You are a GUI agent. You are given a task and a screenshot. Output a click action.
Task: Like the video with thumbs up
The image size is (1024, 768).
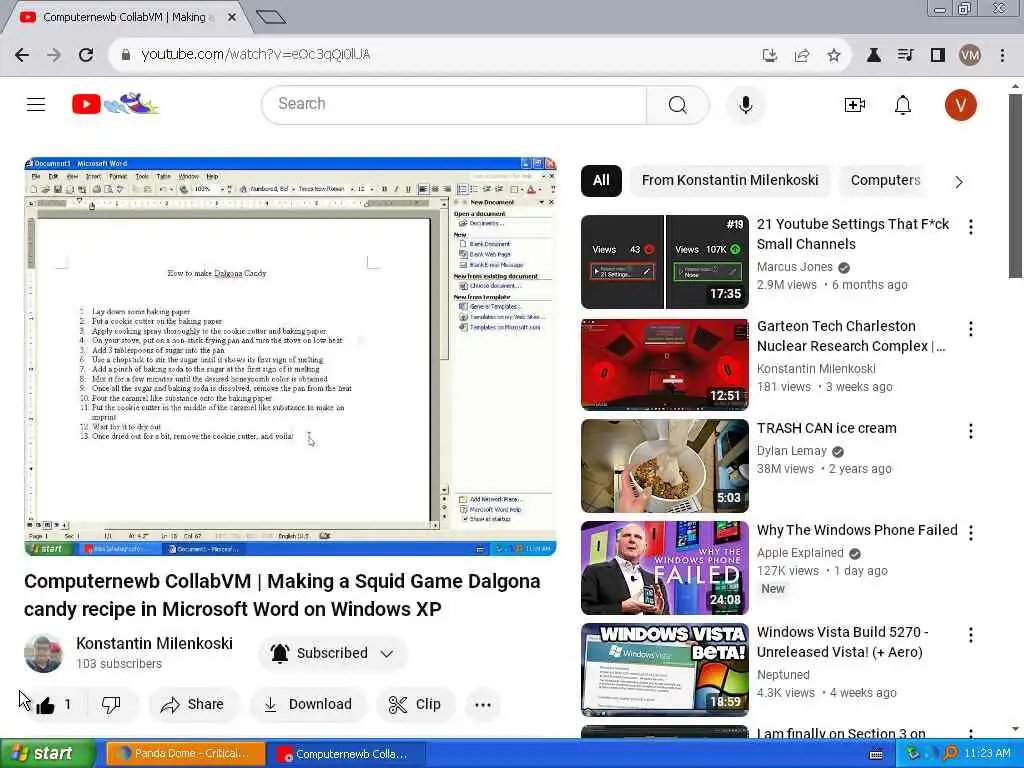click(x=54, y=705)
